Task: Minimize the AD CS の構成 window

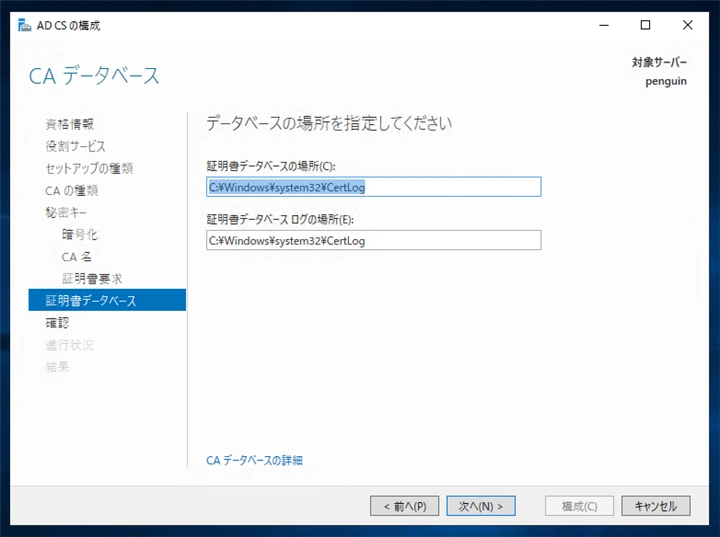Action: coord(604,25)
